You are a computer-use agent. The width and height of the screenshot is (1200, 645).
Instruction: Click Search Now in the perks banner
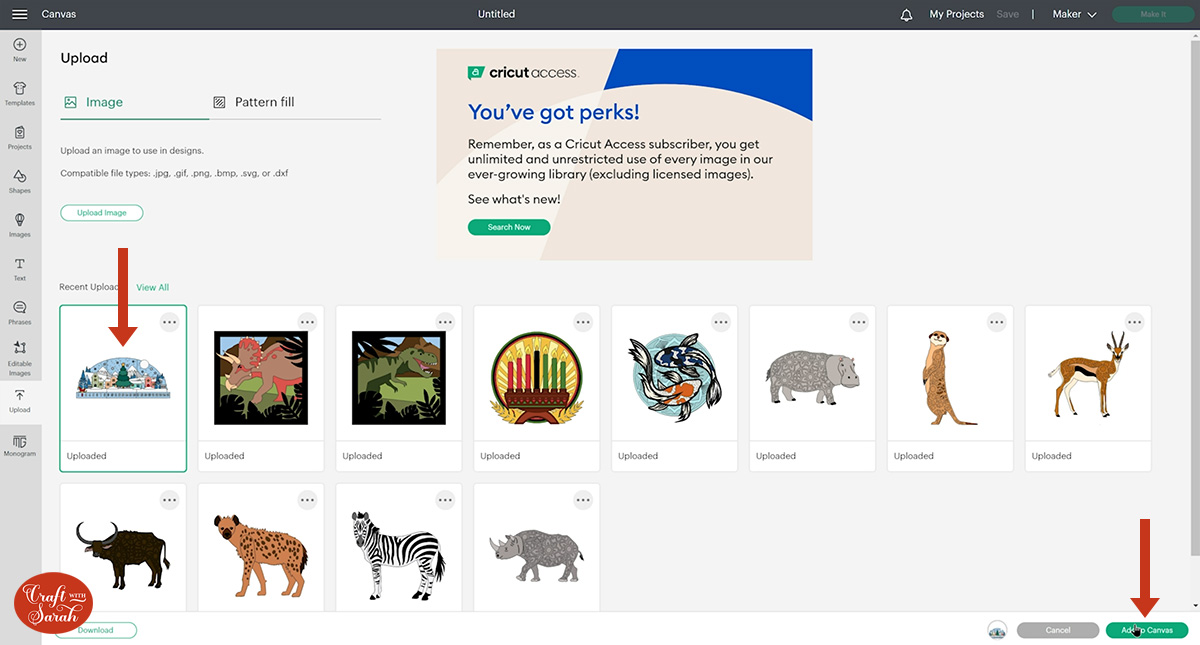point(509,227)
